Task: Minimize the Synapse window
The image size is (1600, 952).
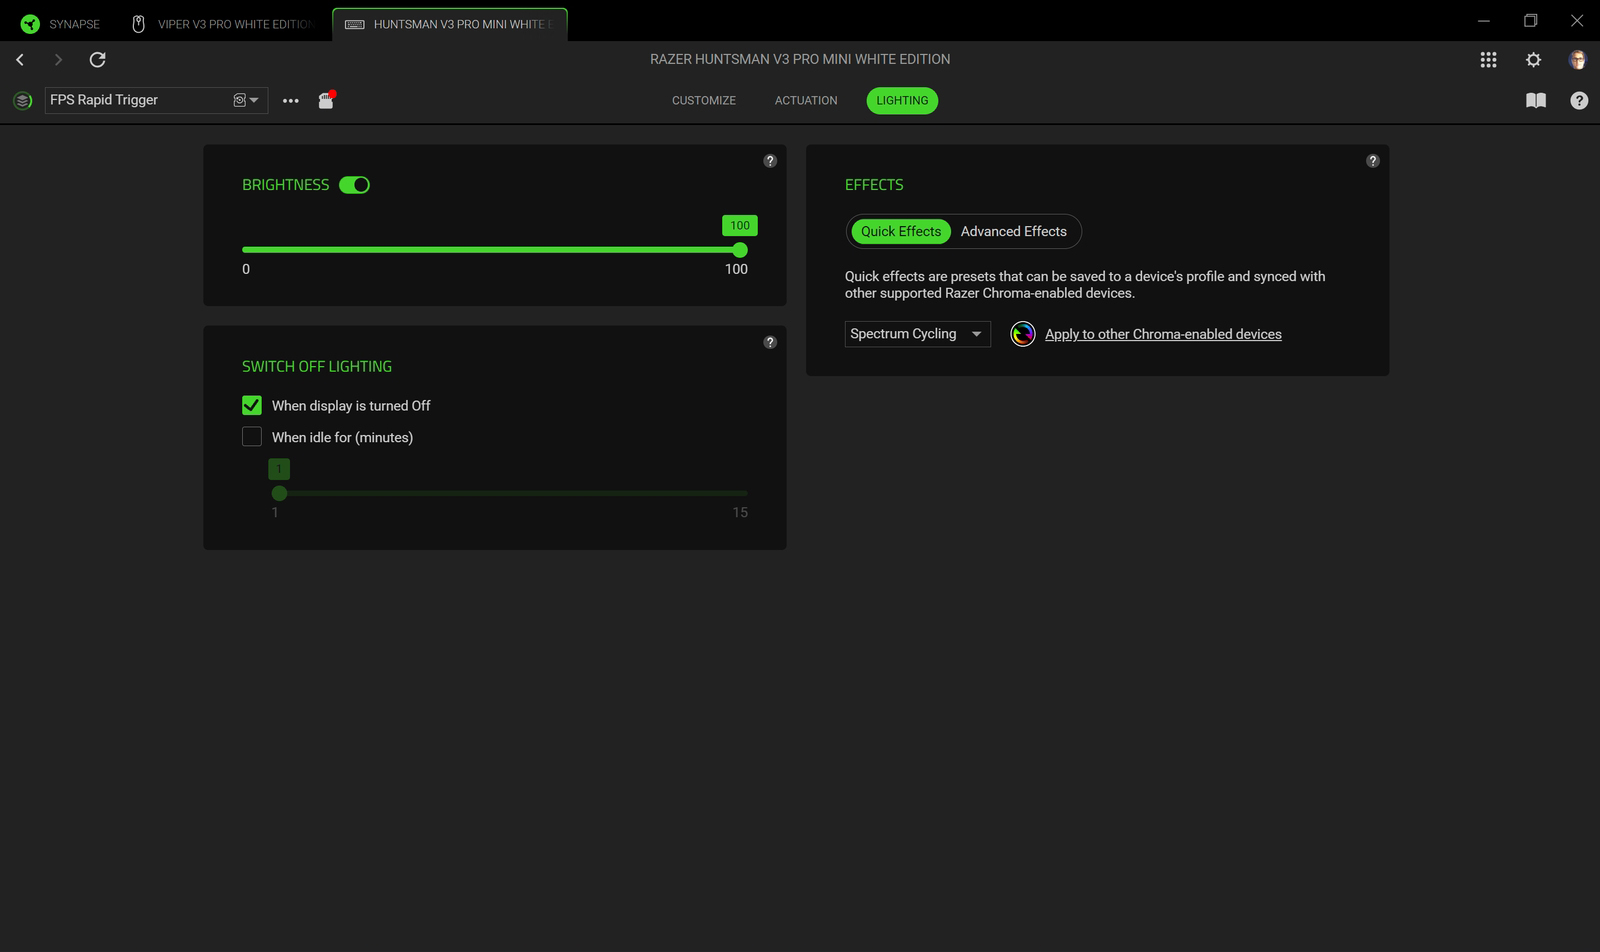Action: pos(1484,21)
